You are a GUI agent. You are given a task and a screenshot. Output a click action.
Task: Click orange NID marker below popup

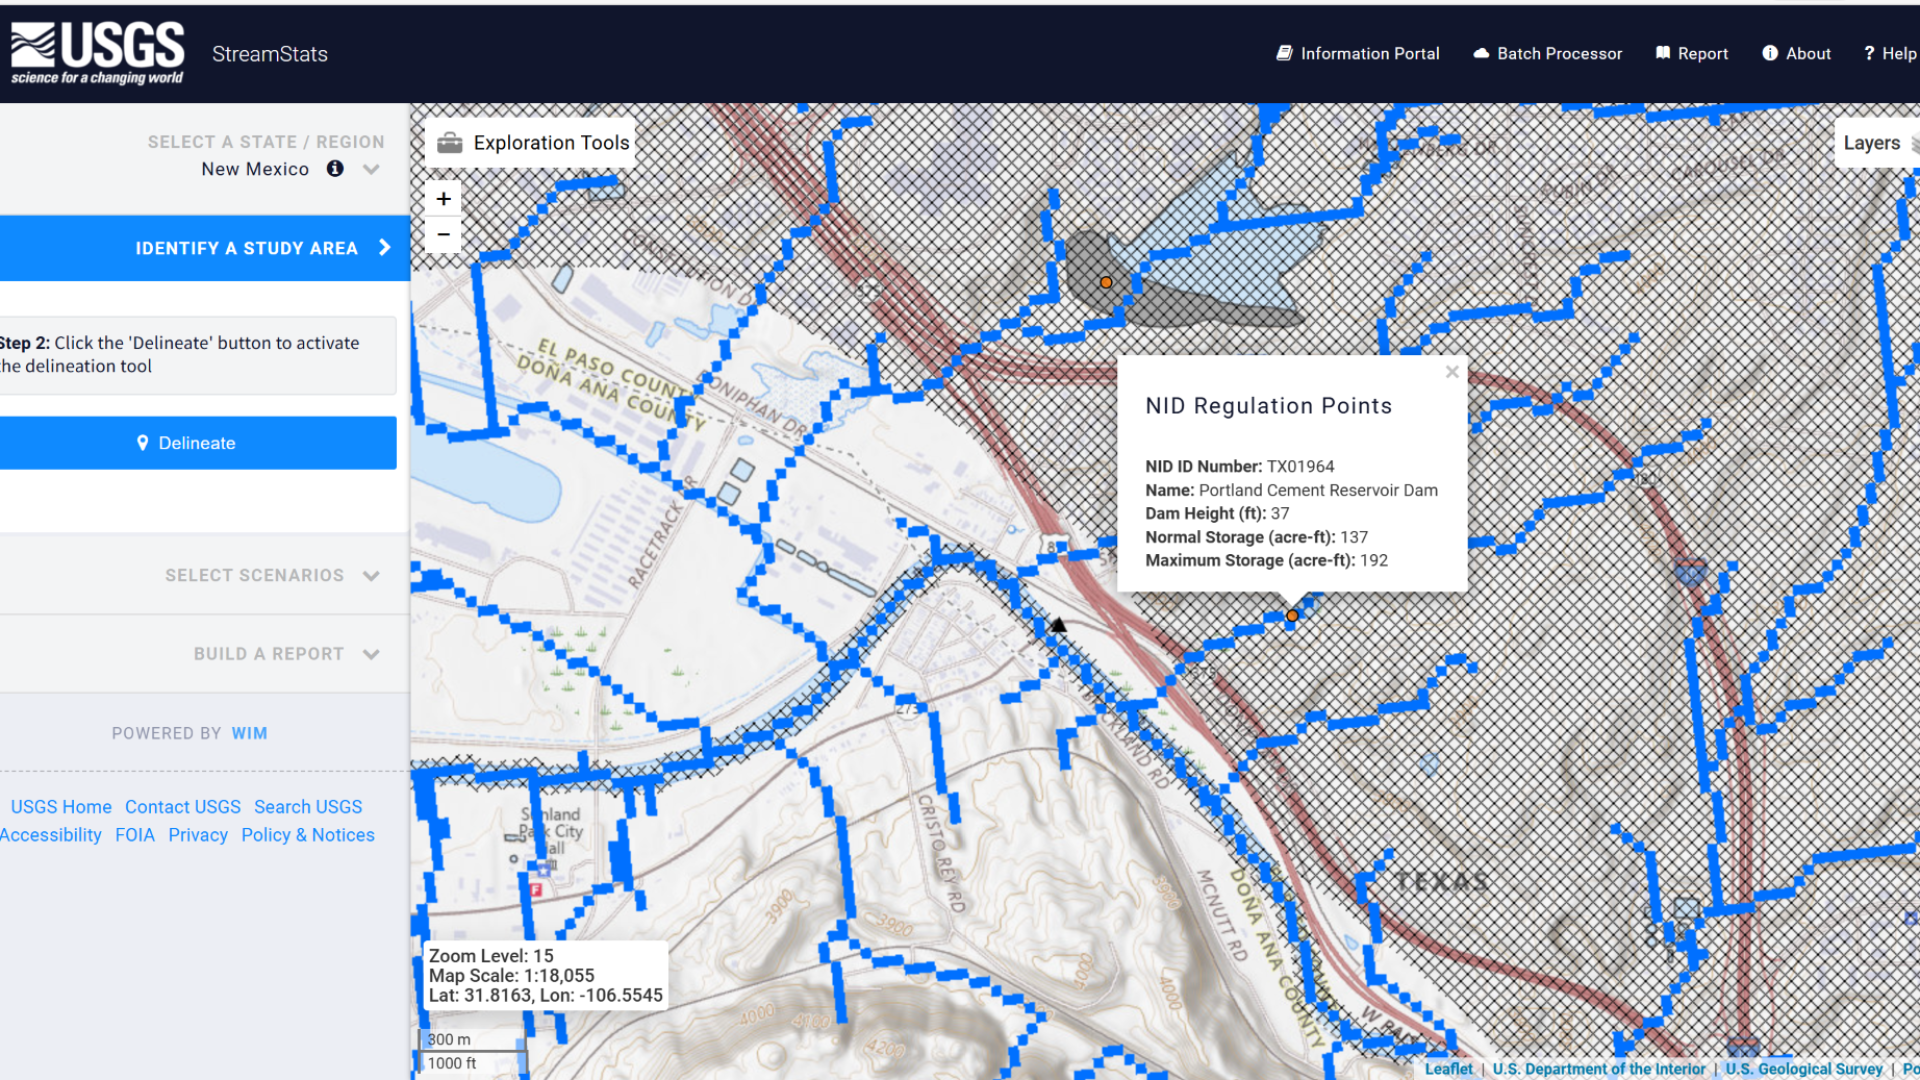pos(1292,616)
